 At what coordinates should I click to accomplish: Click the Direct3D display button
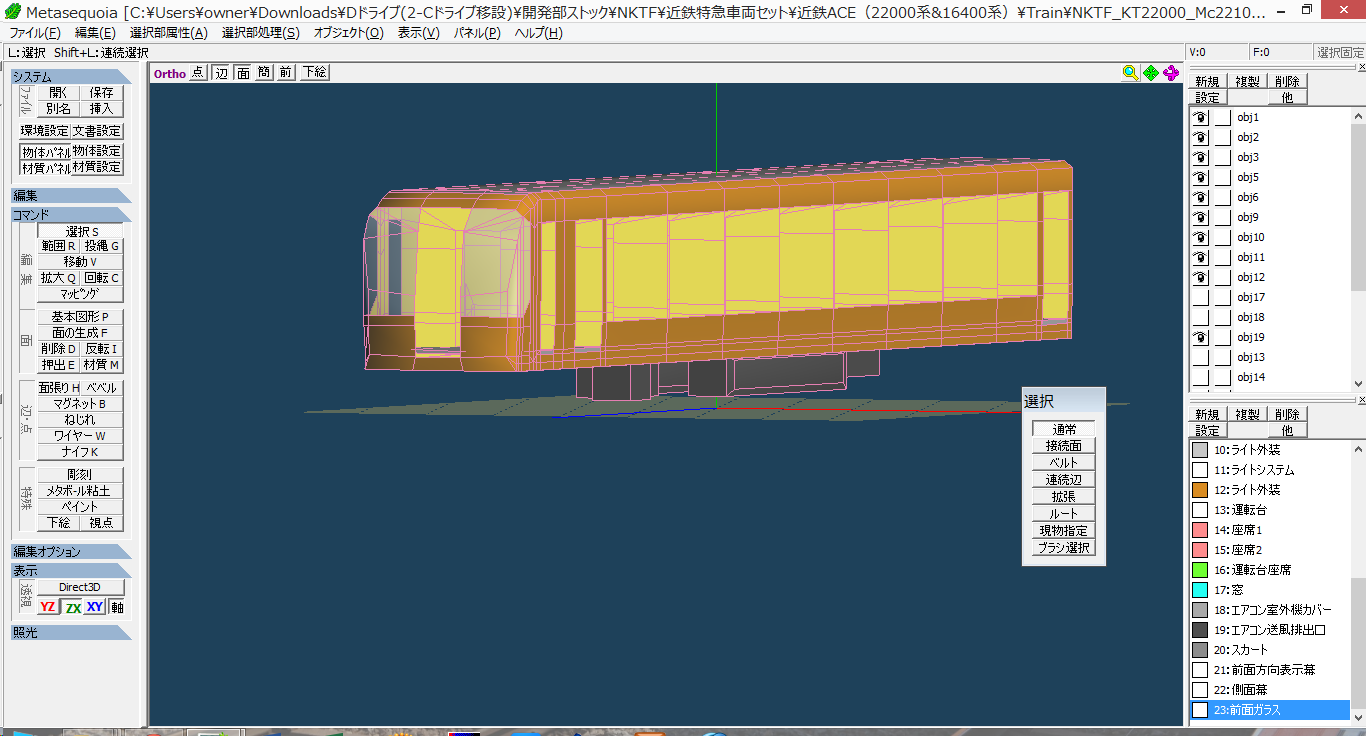tap(80, 587)
